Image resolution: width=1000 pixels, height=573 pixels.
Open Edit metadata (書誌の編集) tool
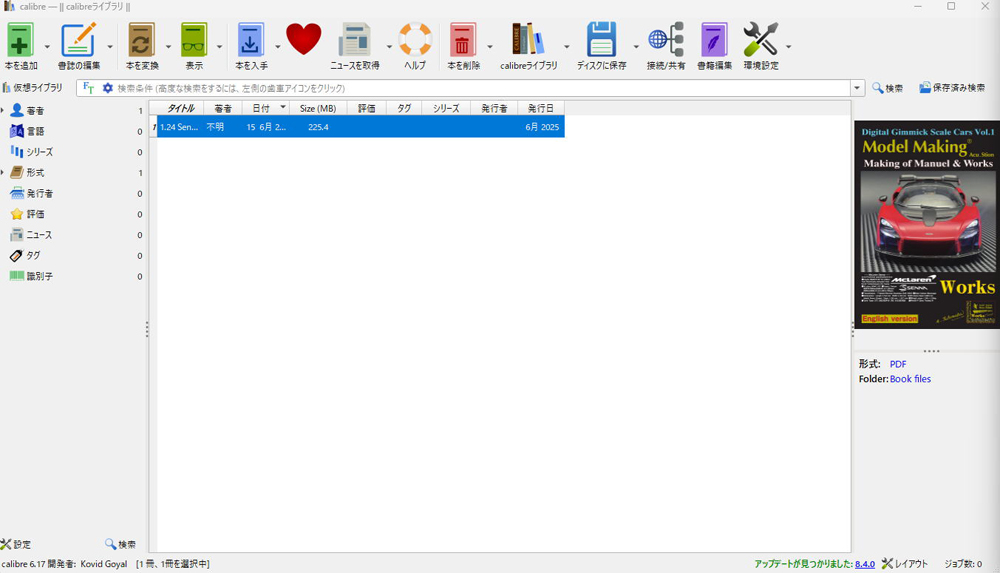(78, 41)
